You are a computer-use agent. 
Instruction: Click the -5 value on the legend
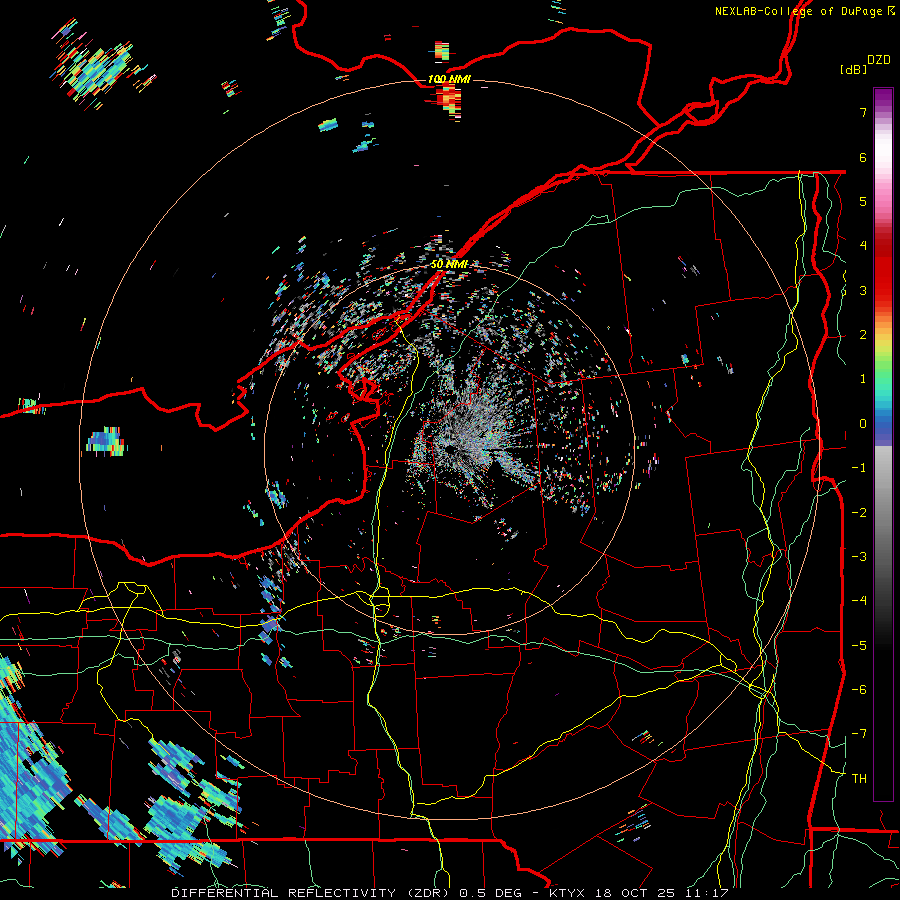pos(859,646)
